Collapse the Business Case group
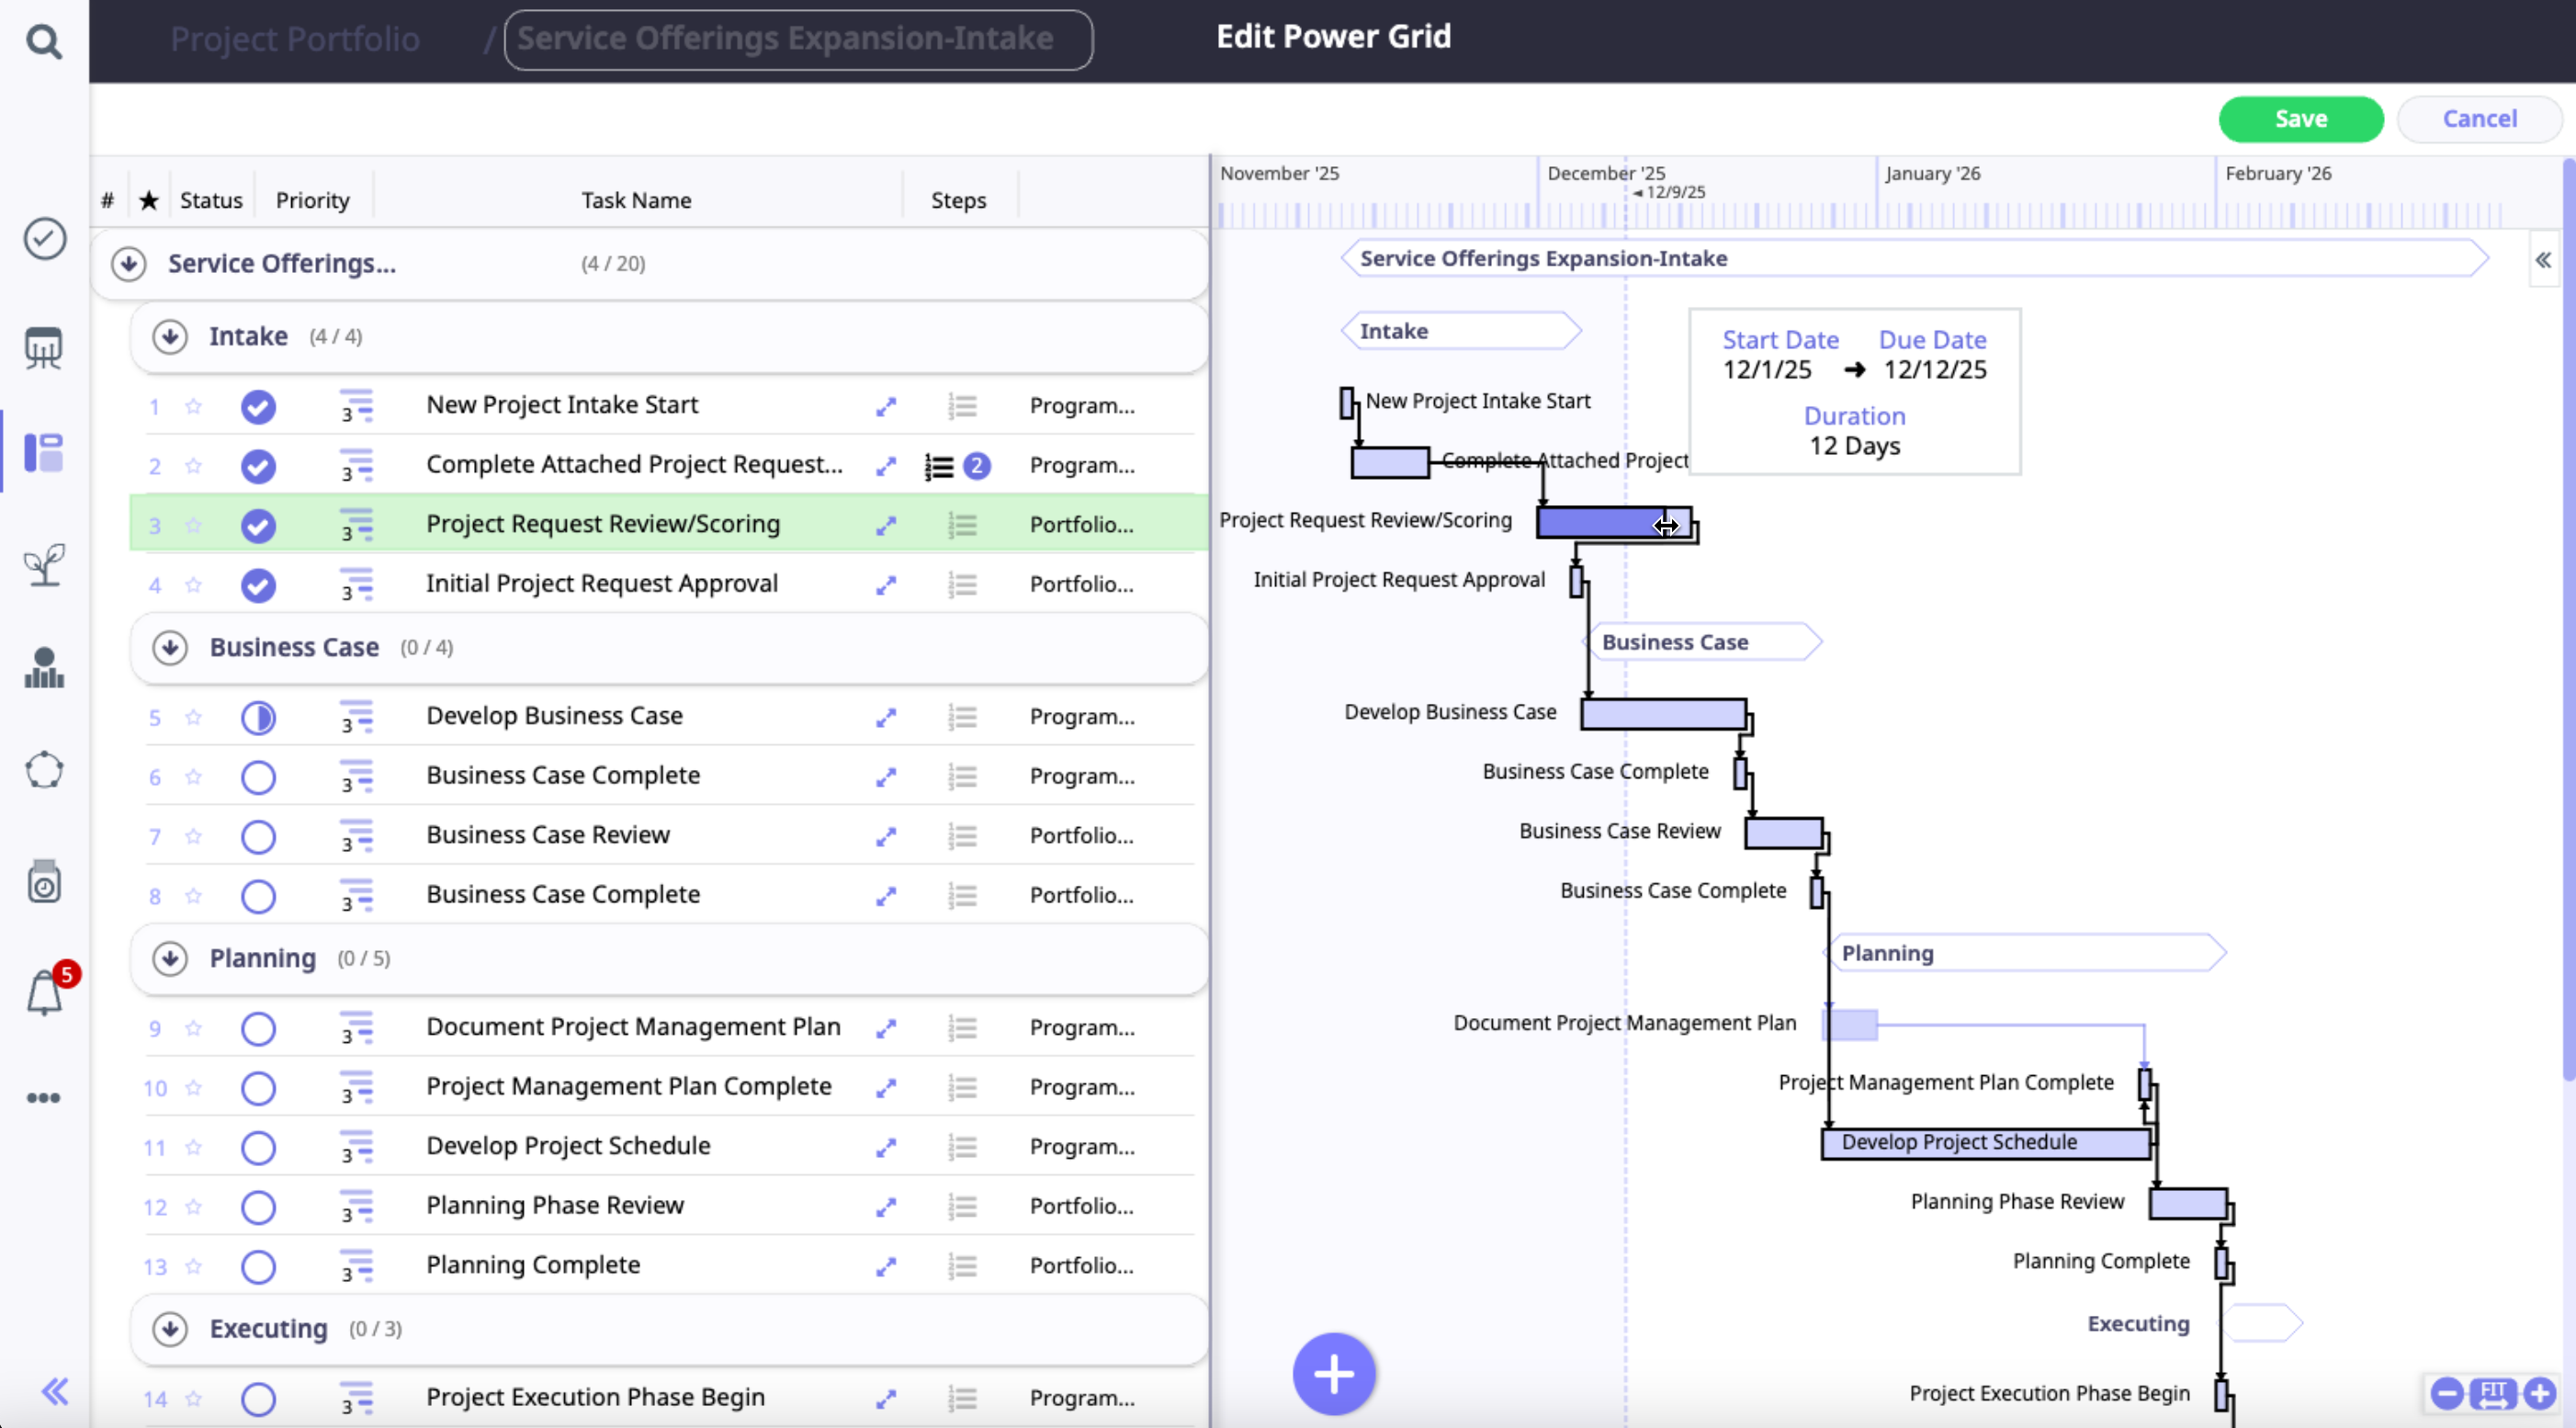 click(170, 648)
